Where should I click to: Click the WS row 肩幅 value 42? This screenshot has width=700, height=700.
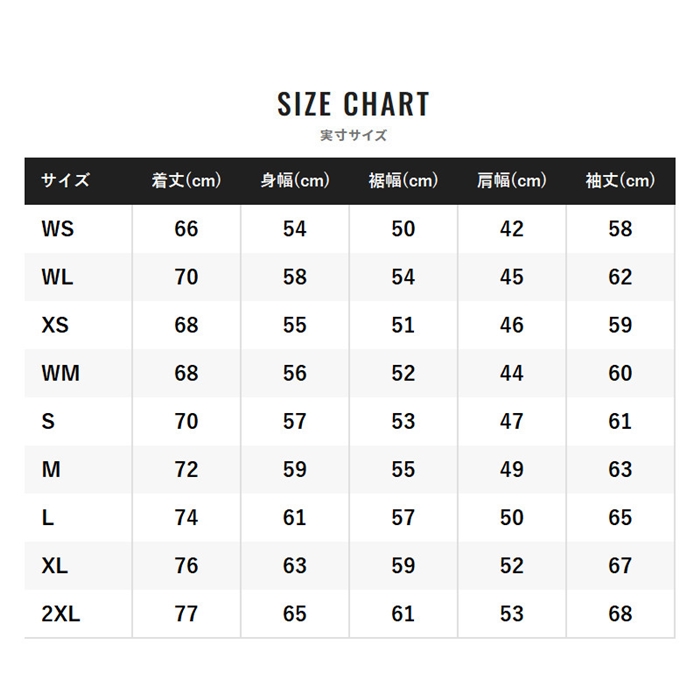coord(512,229)
